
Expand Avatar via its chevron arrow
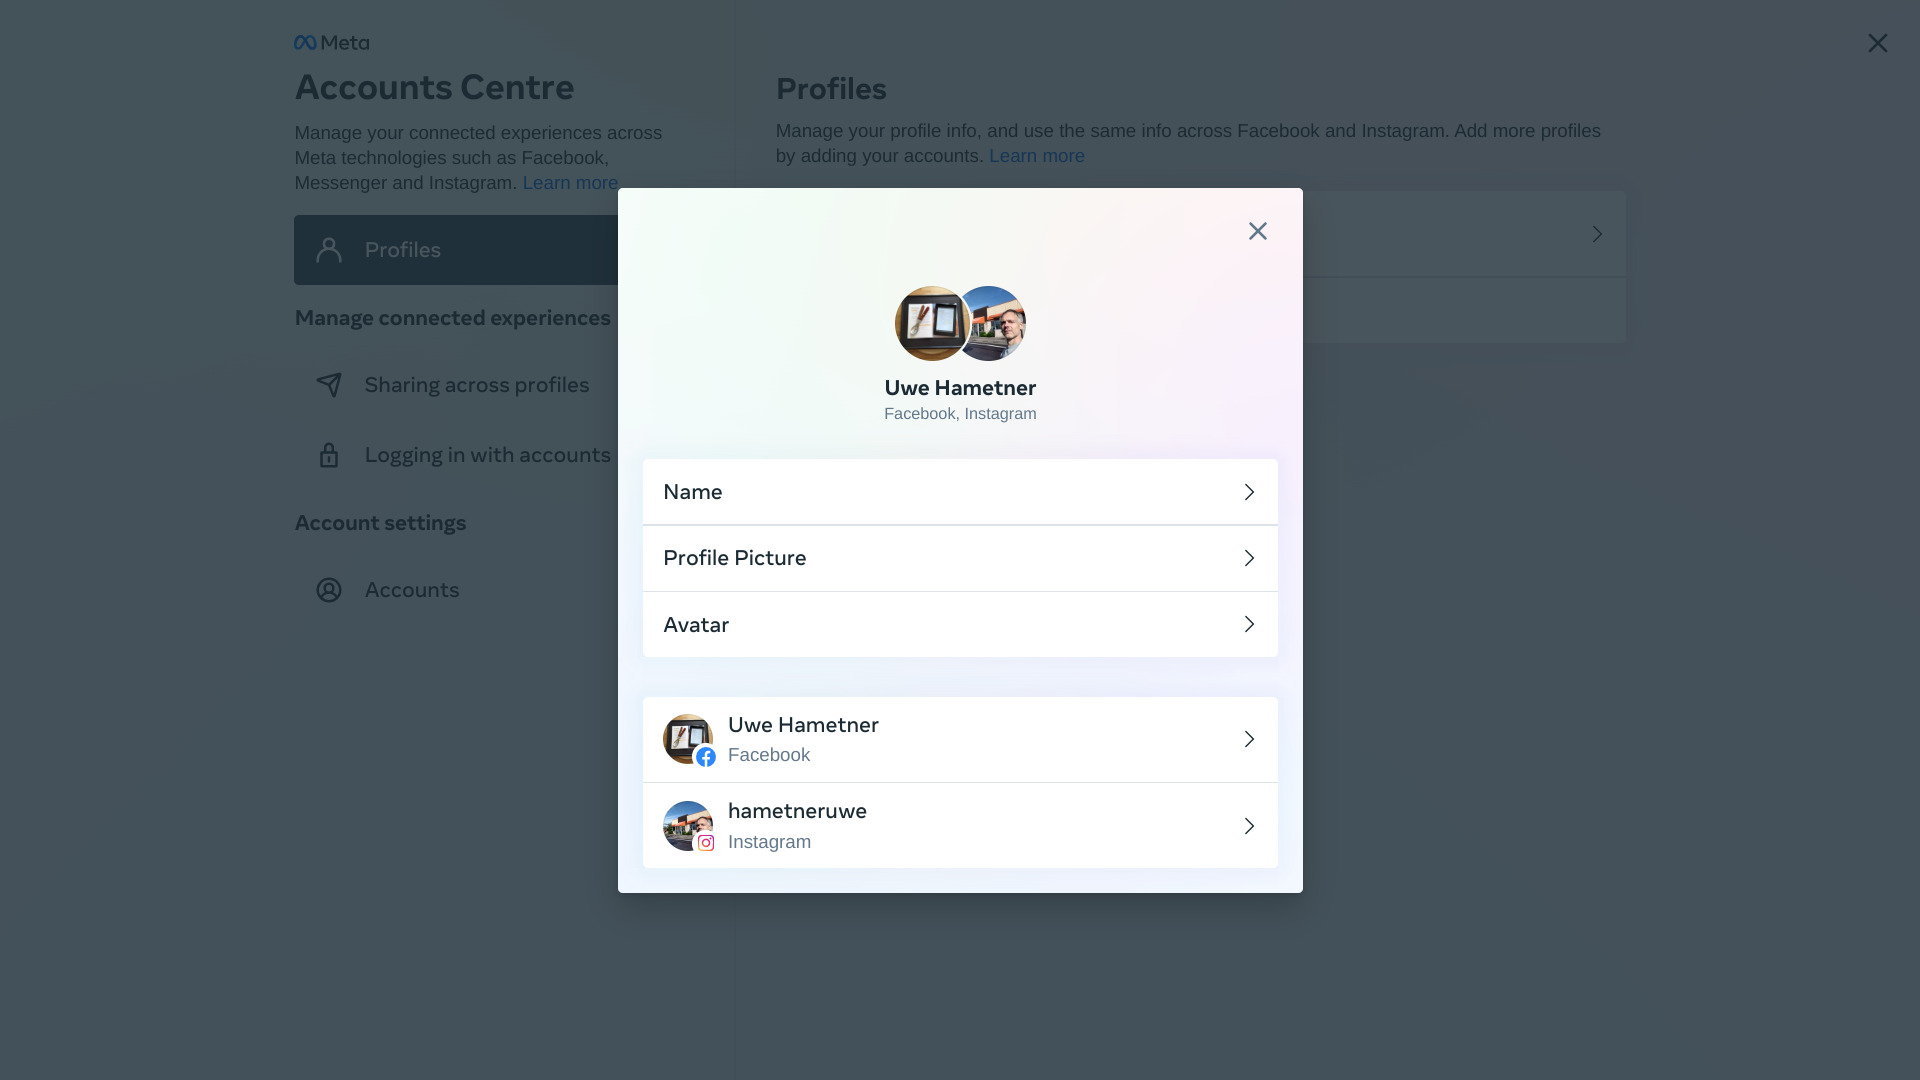pyautogui.click(x=1249, y=624)
